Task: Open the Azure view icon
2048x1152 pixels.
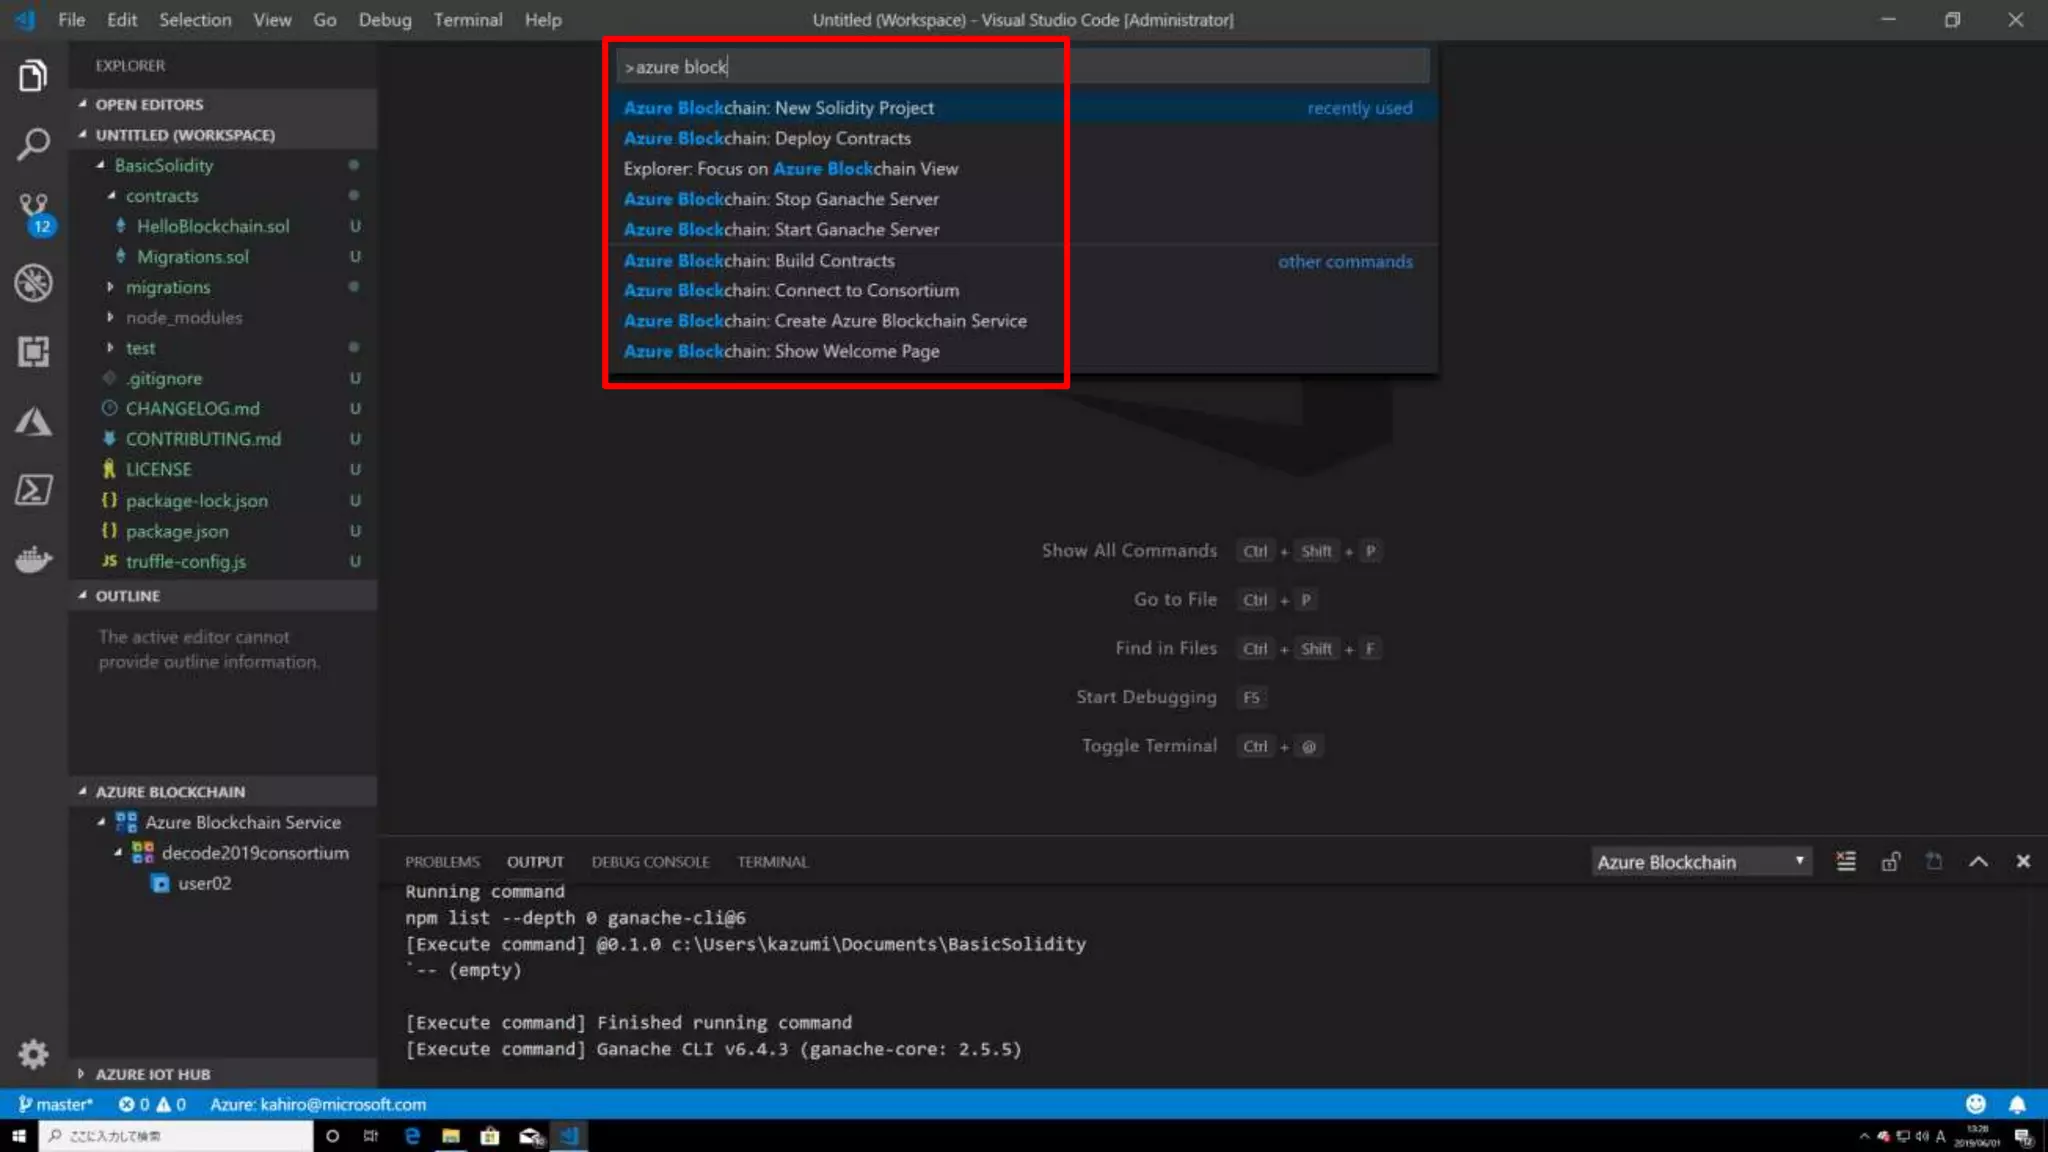Action: point(33,421)
